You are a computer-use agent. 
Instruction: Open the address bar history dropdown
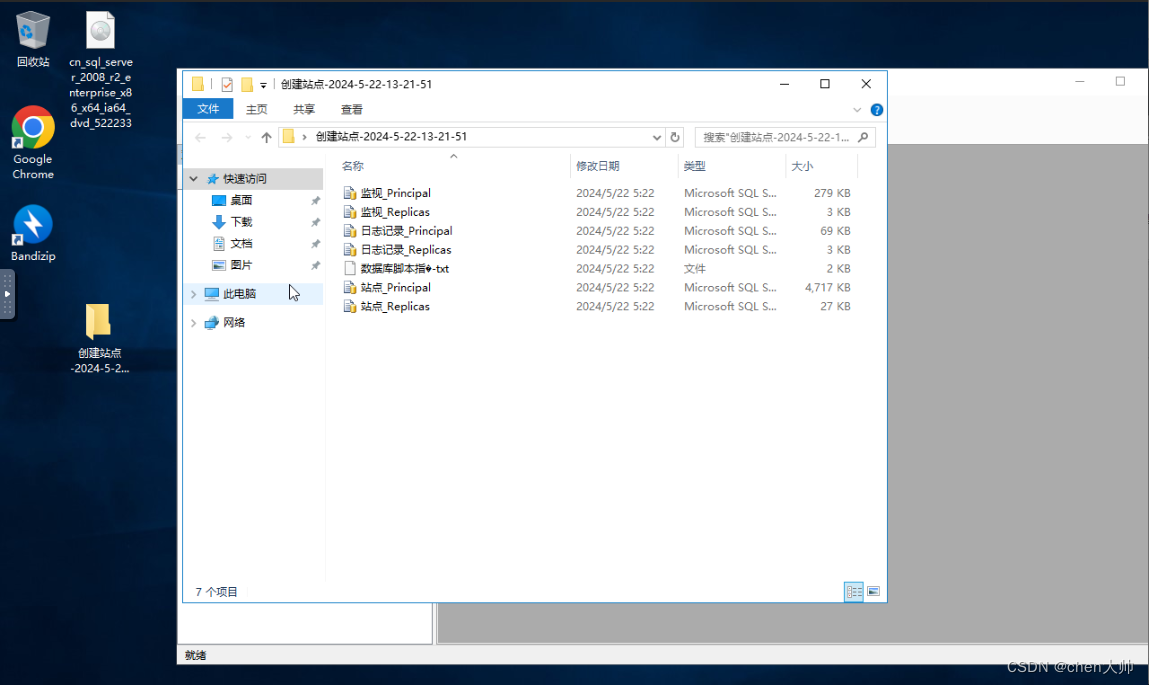[657, 137]
